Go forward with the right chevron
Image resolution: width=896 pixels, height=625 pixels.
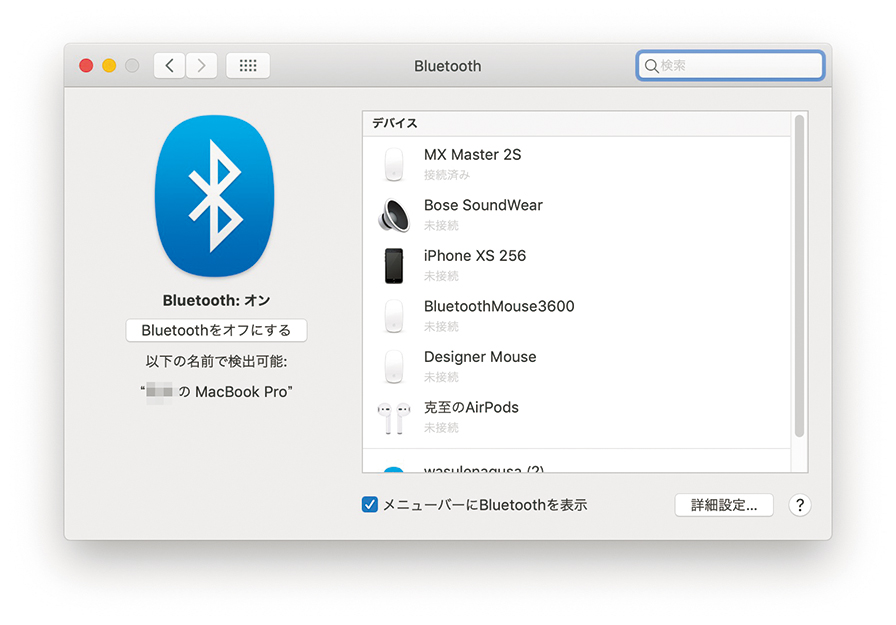(202, 66)
